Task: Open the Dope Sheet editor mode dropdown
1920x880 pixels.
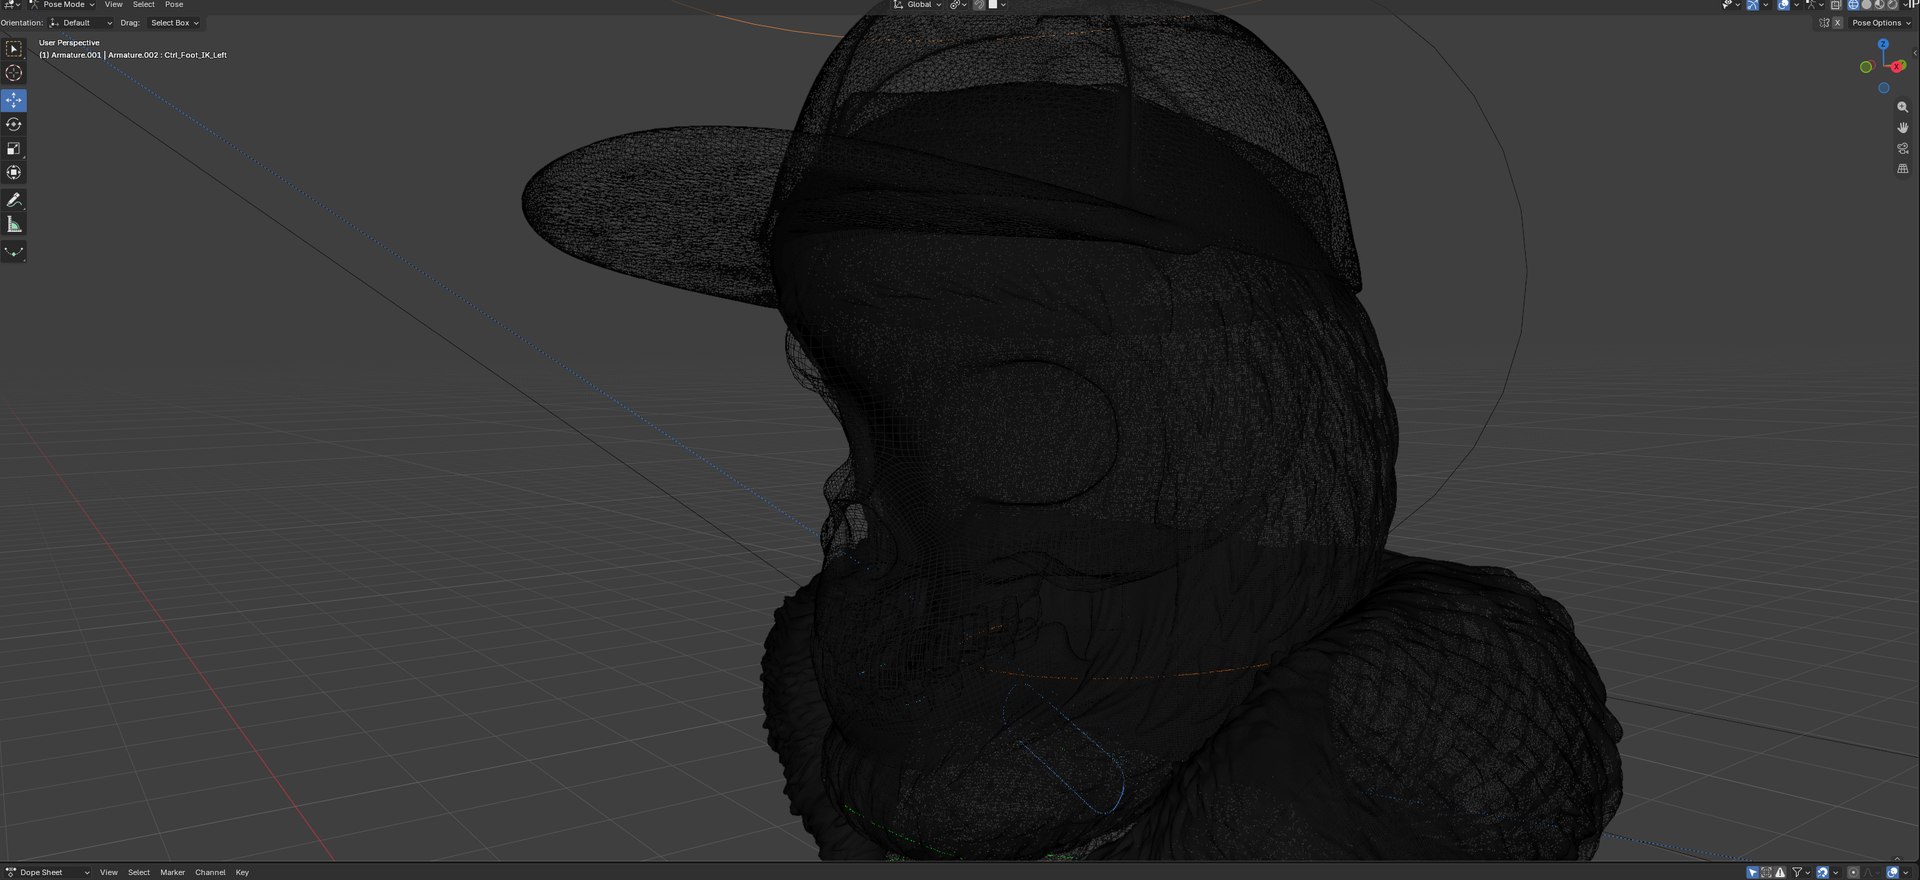Action: (x=48, y=872)
